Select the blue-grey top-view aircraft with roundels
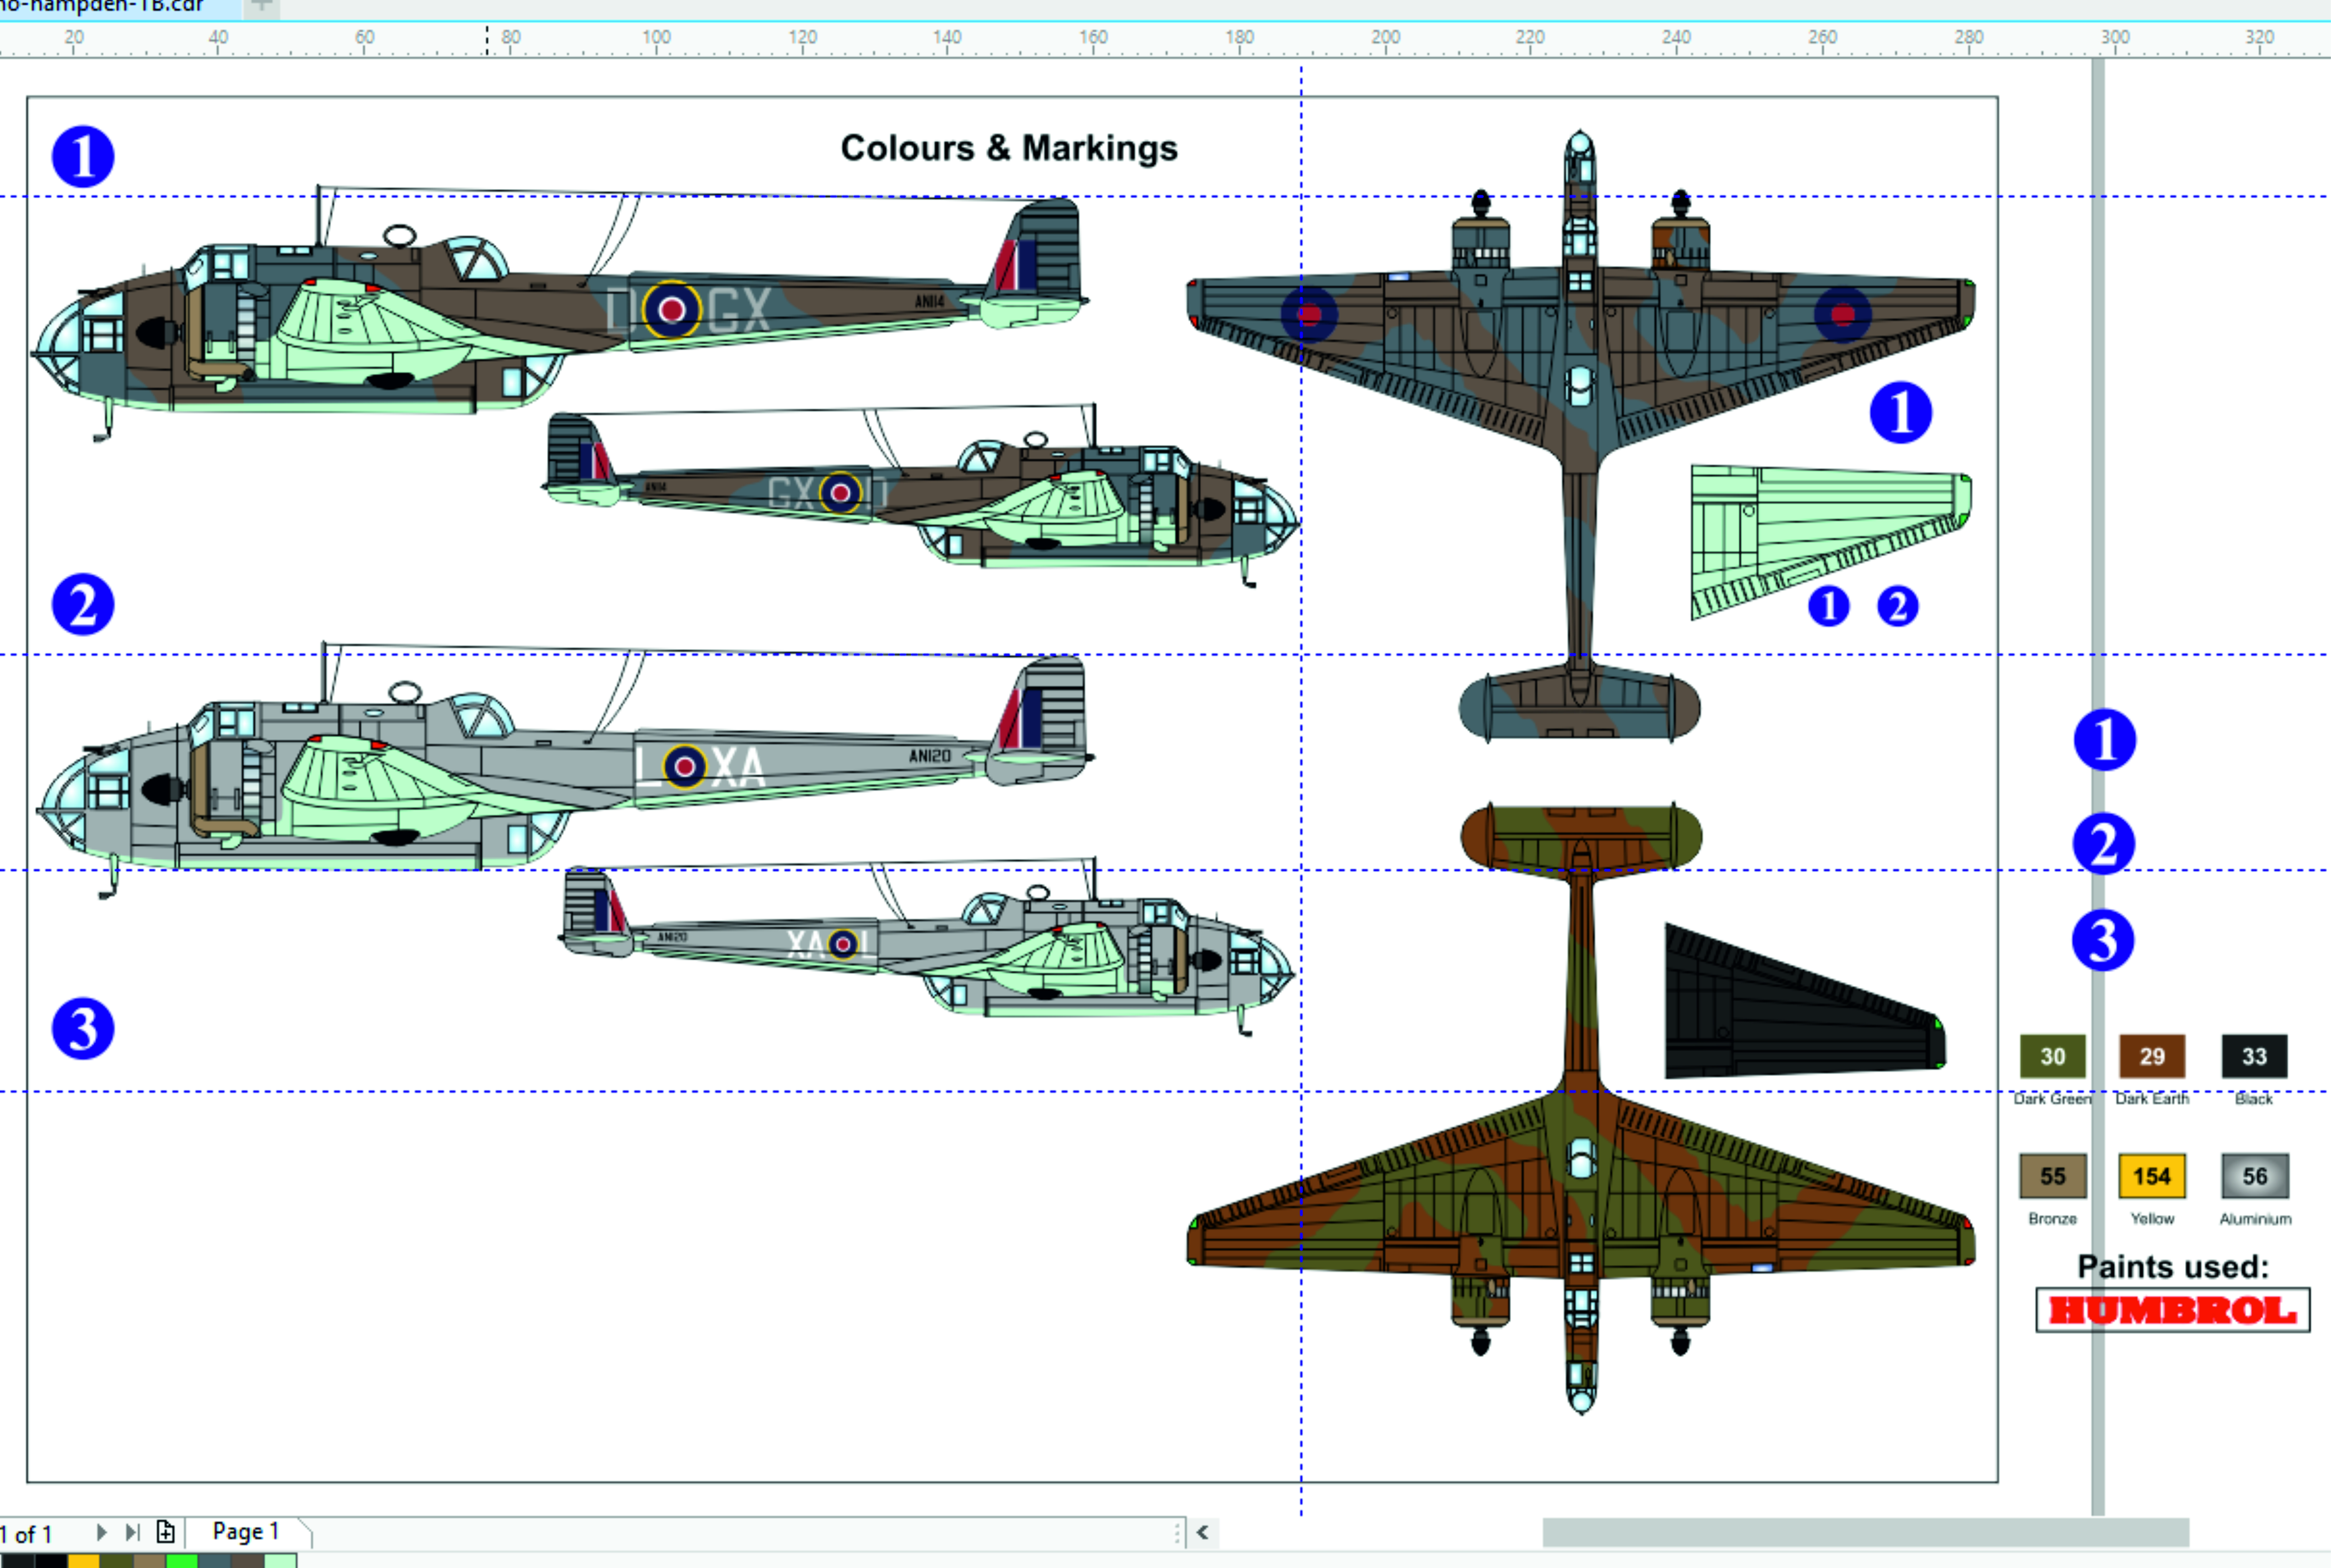 pyautogui.click(x=1580, y=436)
